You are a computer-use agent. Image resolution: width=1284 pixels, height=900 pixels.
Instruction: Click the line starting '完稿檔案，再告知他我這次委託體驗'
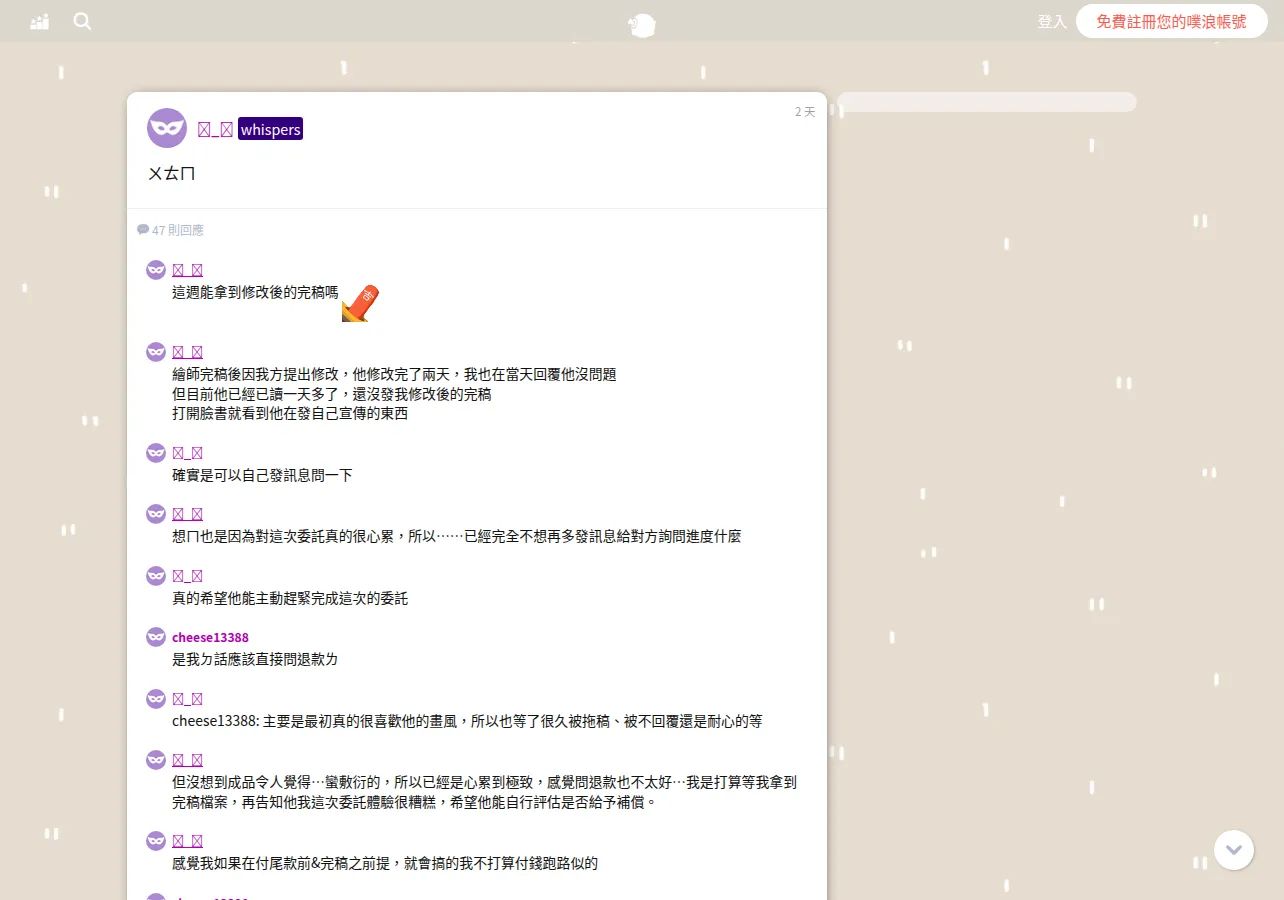(414, 802)
